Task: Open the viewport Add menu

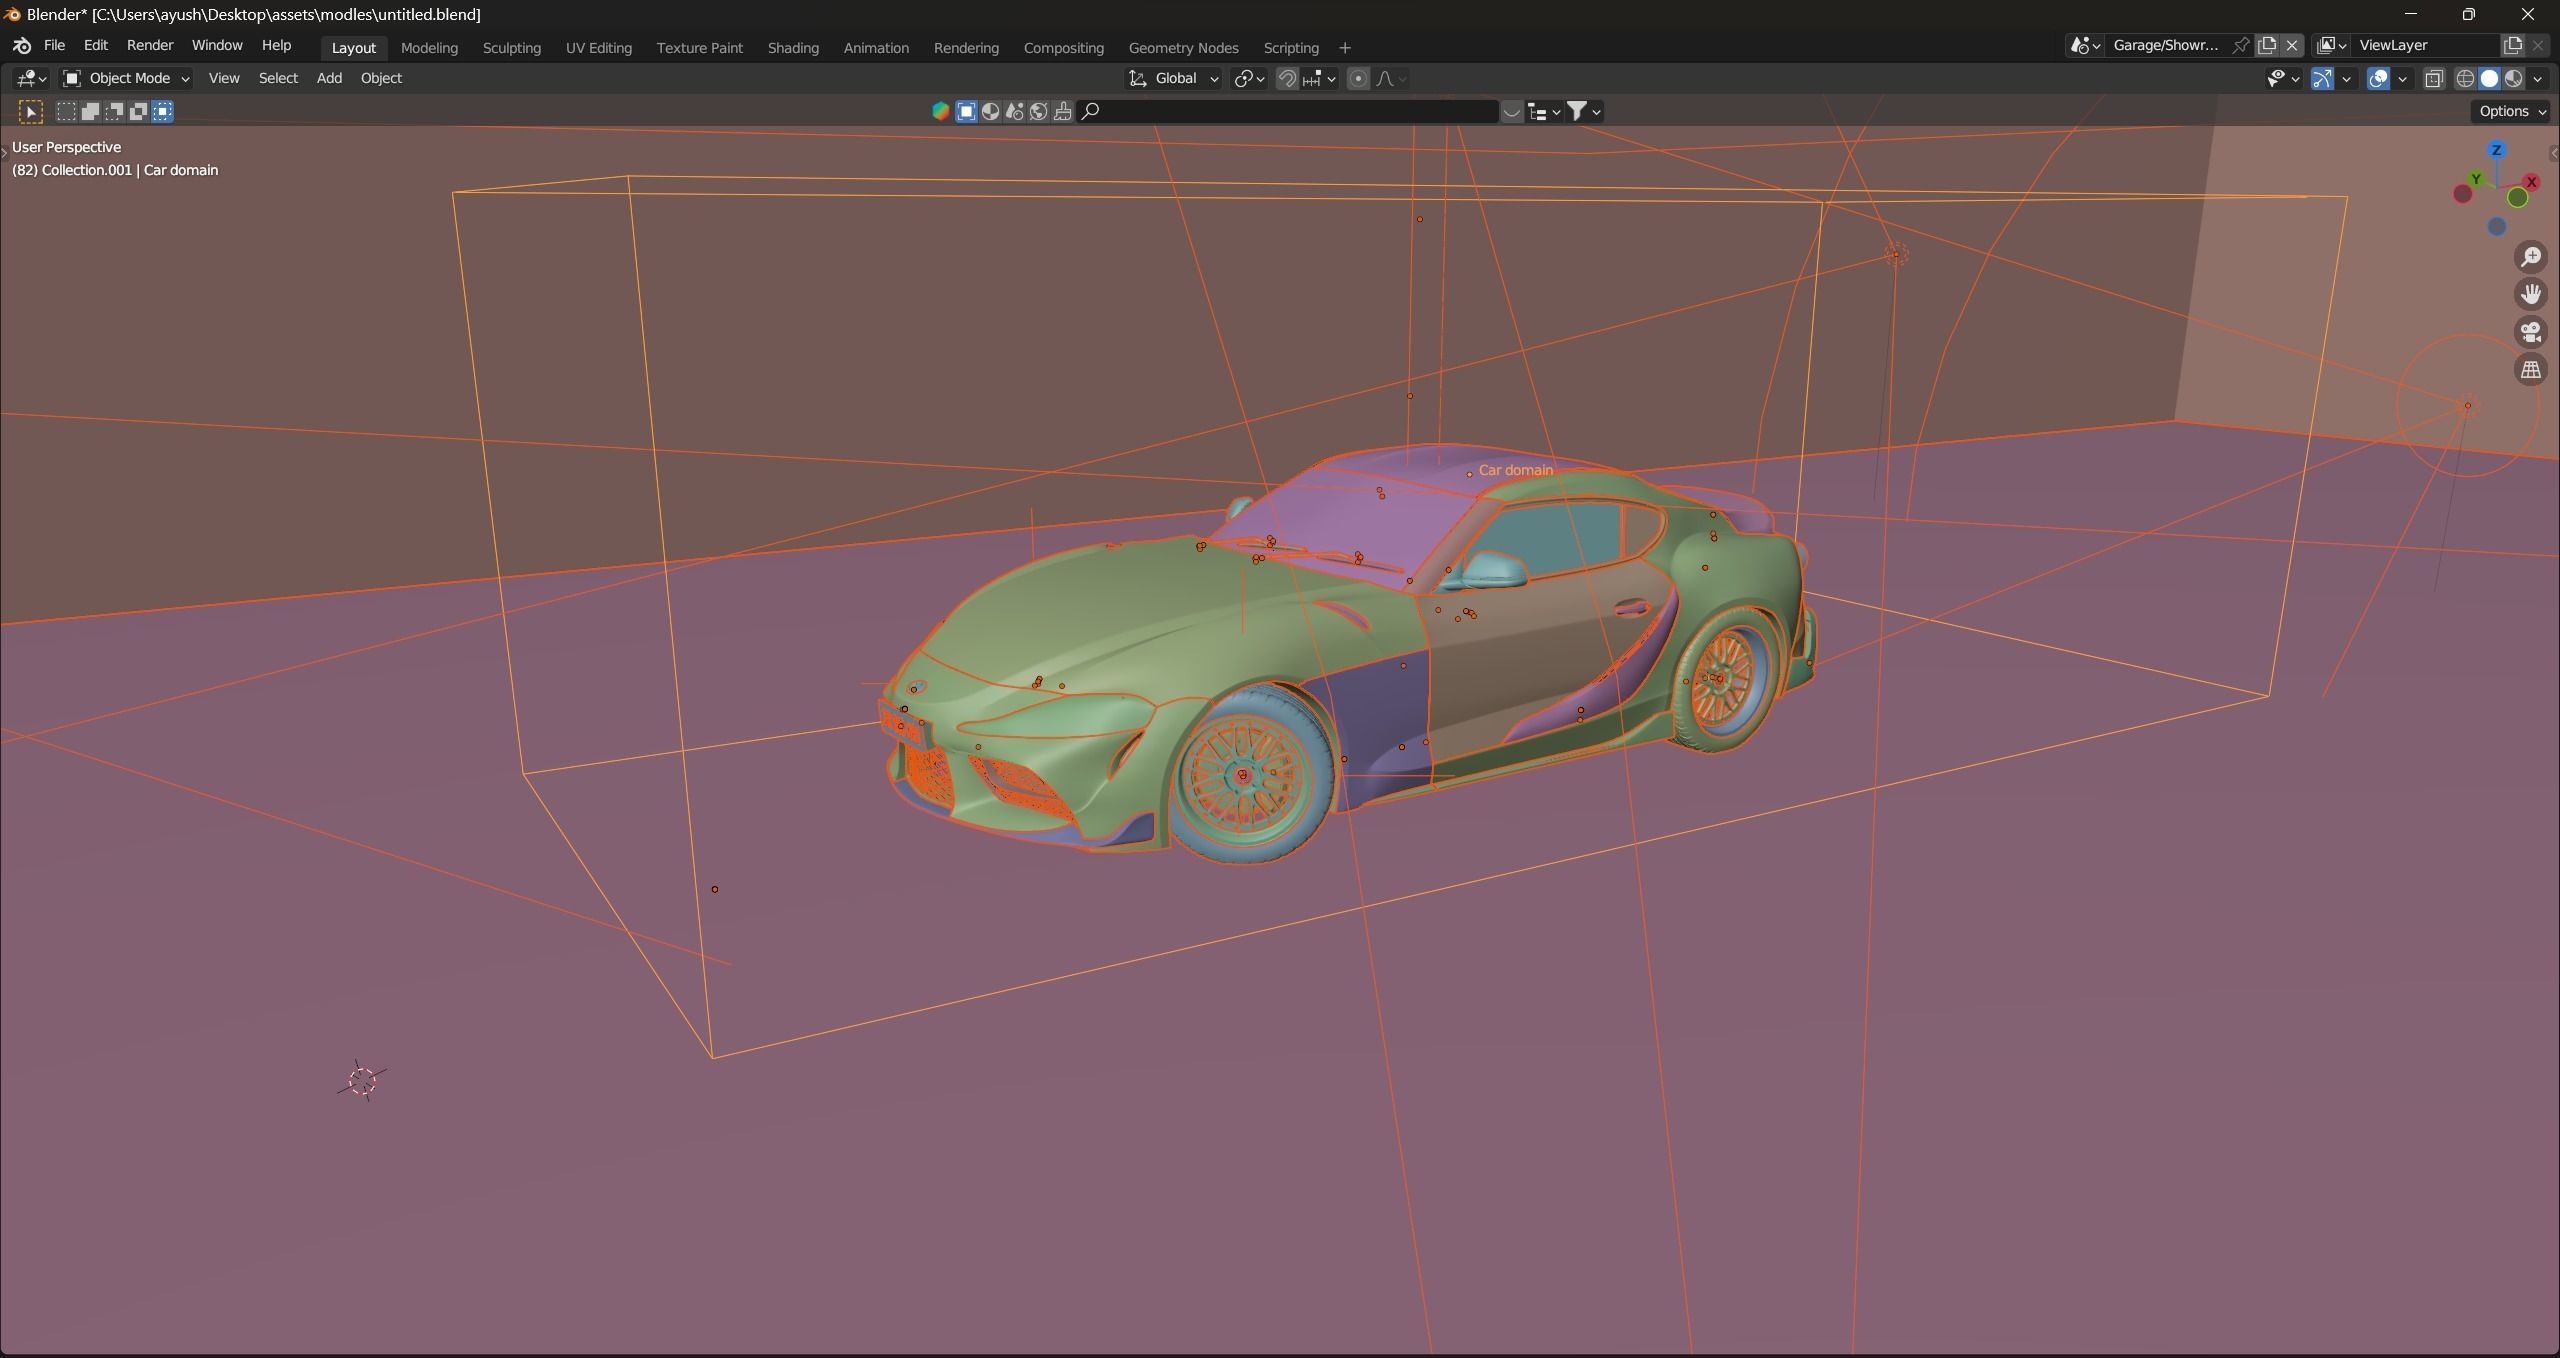Action: tap(329, 78)
